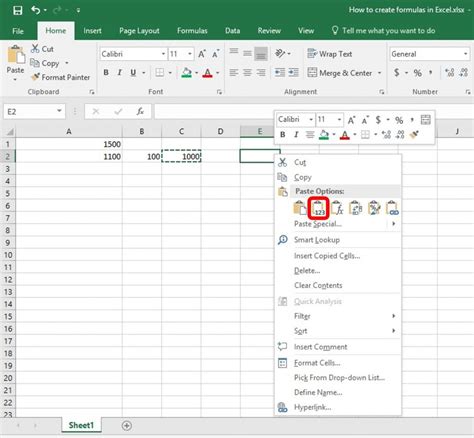Toggle Italic in the ribbon Font group
Viewport: 474px width, 438px height.
[119, 72]
